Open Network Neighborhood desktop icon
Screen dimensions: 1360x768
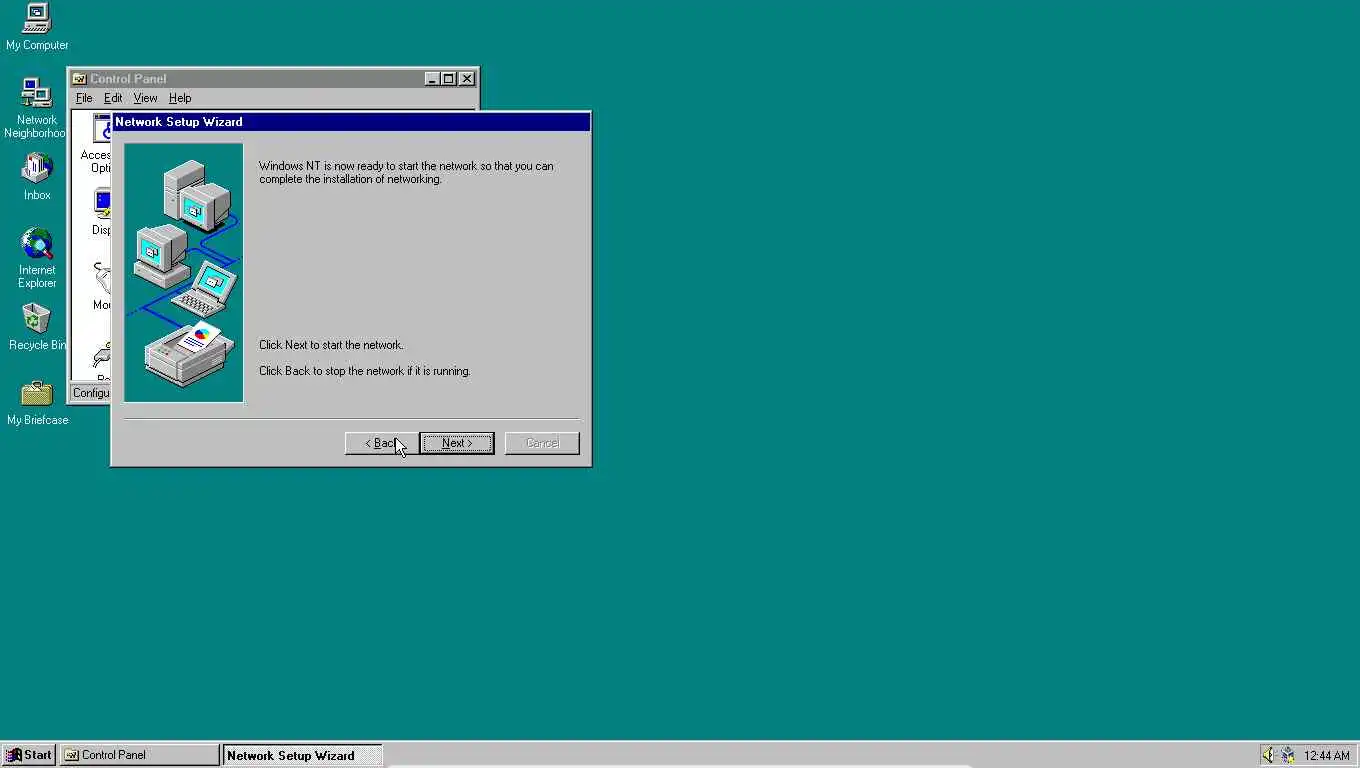click(36, 108)
